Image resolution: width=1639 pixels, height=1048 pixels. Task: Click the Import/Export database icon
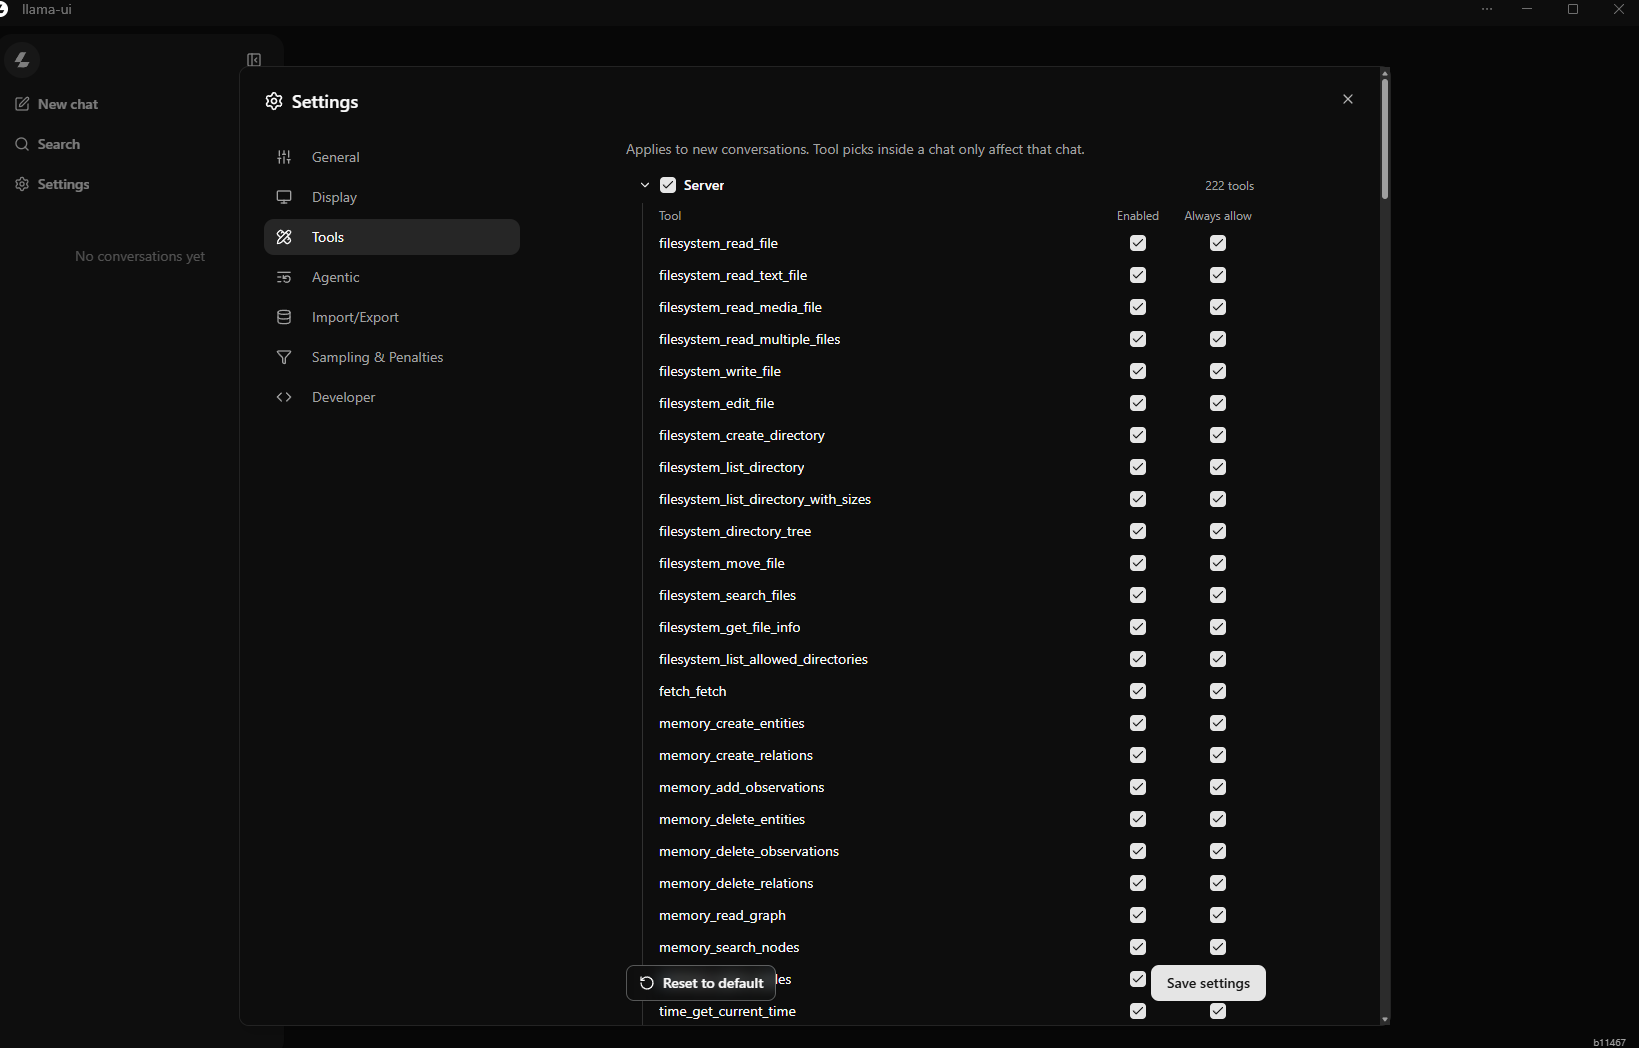coord(284,317)
